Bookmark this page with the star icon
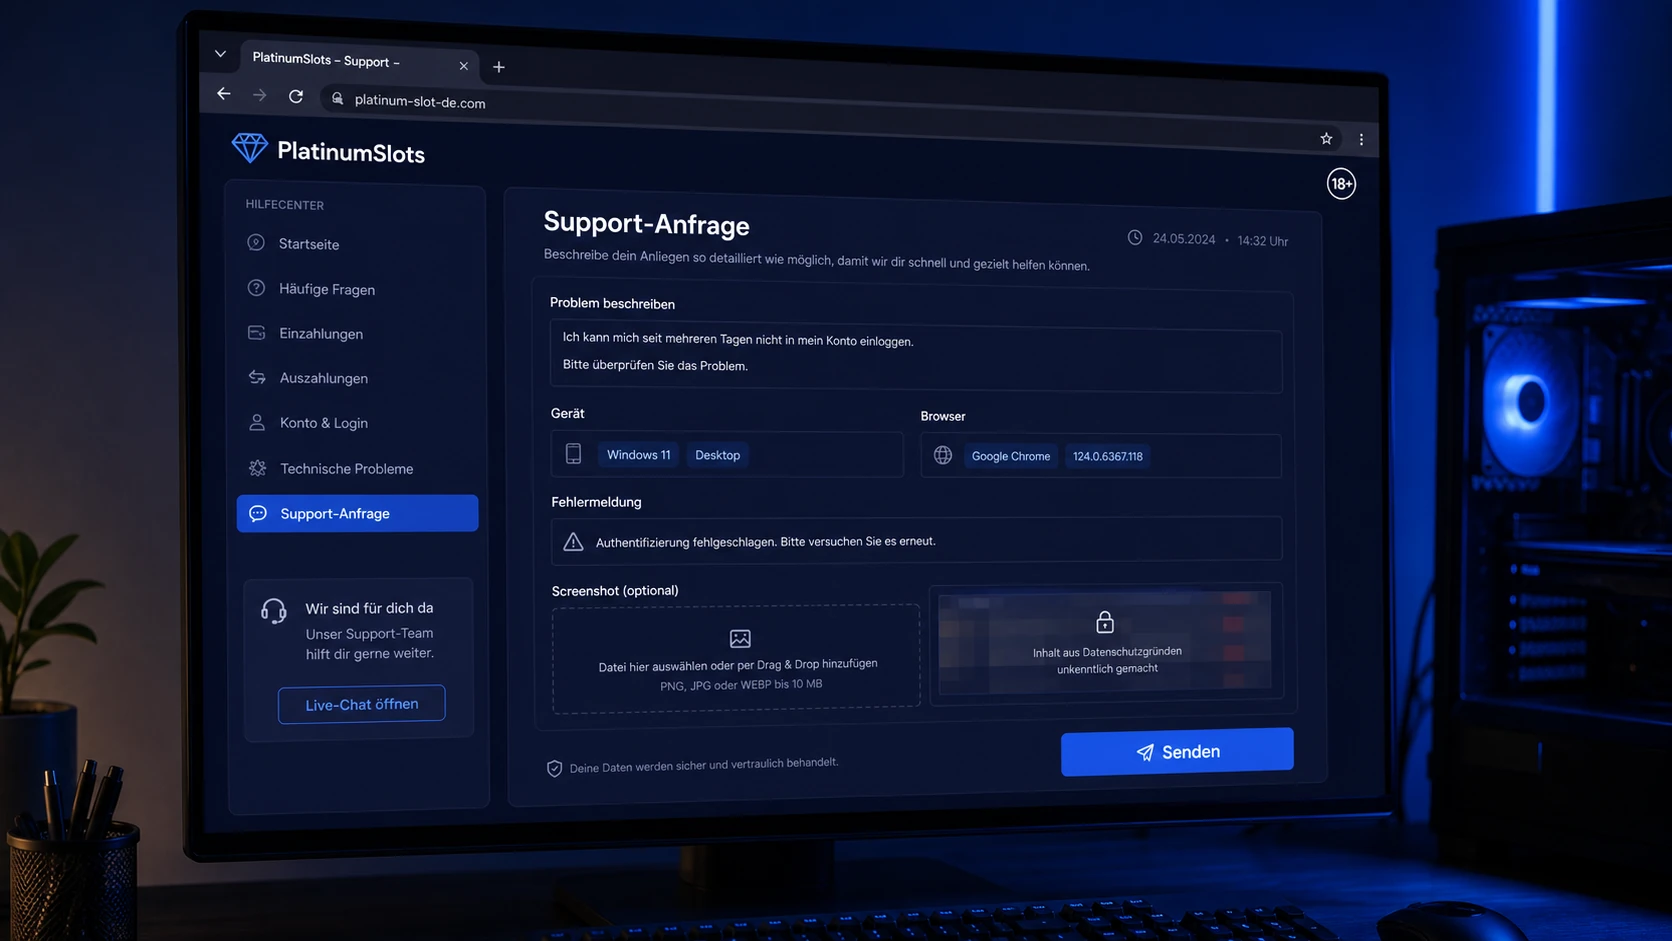This screenshot has height=941, width=1672. pos(1326,139)
